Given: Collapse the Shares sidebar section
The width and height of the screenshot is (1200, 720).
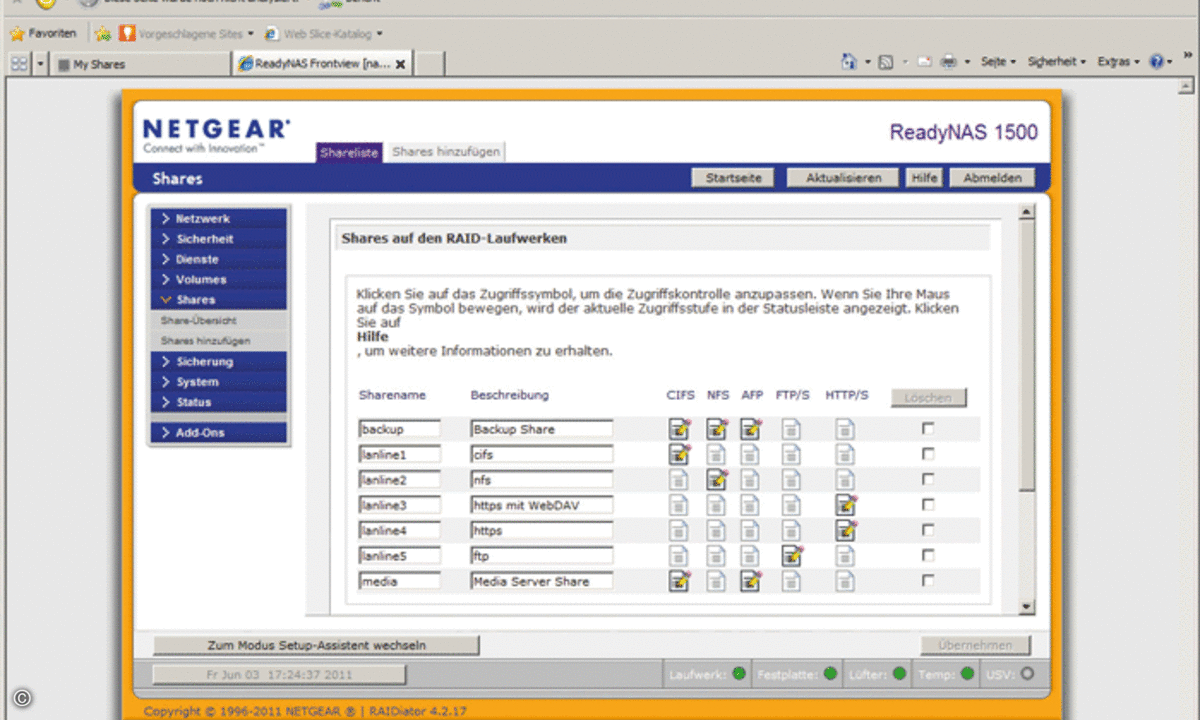Looking at the screenshot, I should tap(218, 300).
